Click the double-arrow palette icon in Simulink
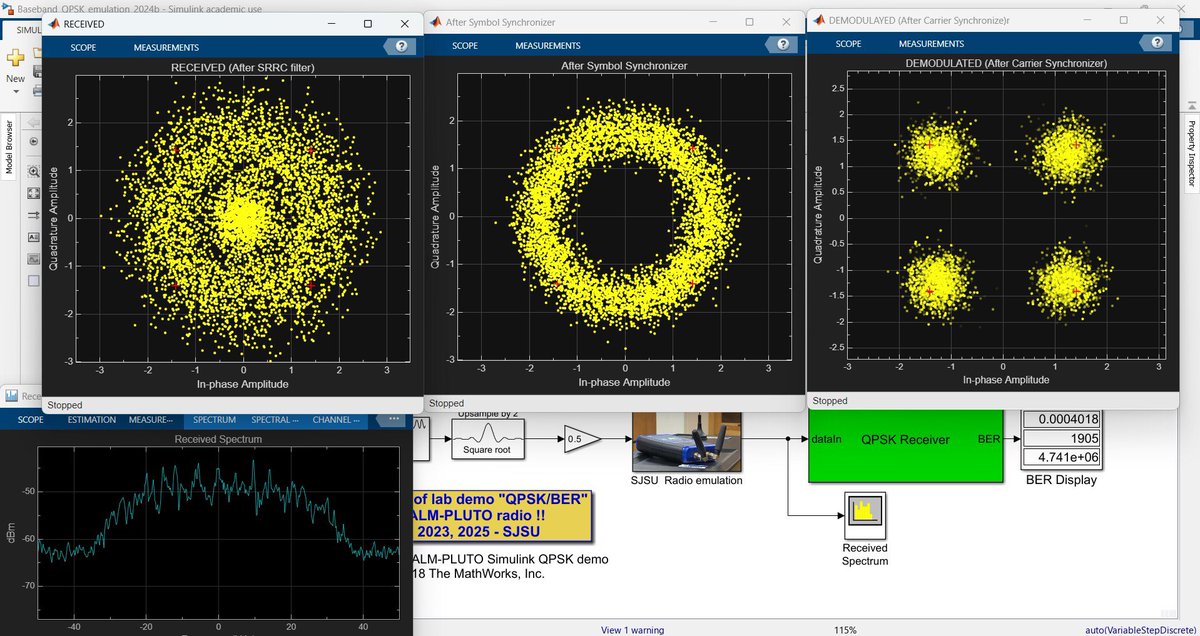1200x636 pixels. pyautogui.click(x=33, y=215)
